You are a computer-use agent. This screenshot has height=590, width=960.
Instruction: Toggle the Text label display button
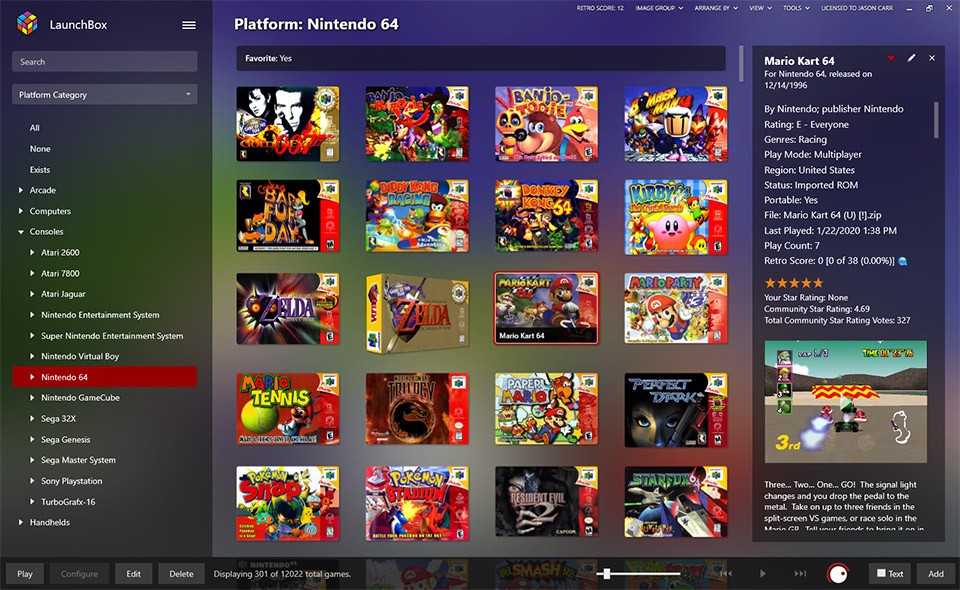888,574
